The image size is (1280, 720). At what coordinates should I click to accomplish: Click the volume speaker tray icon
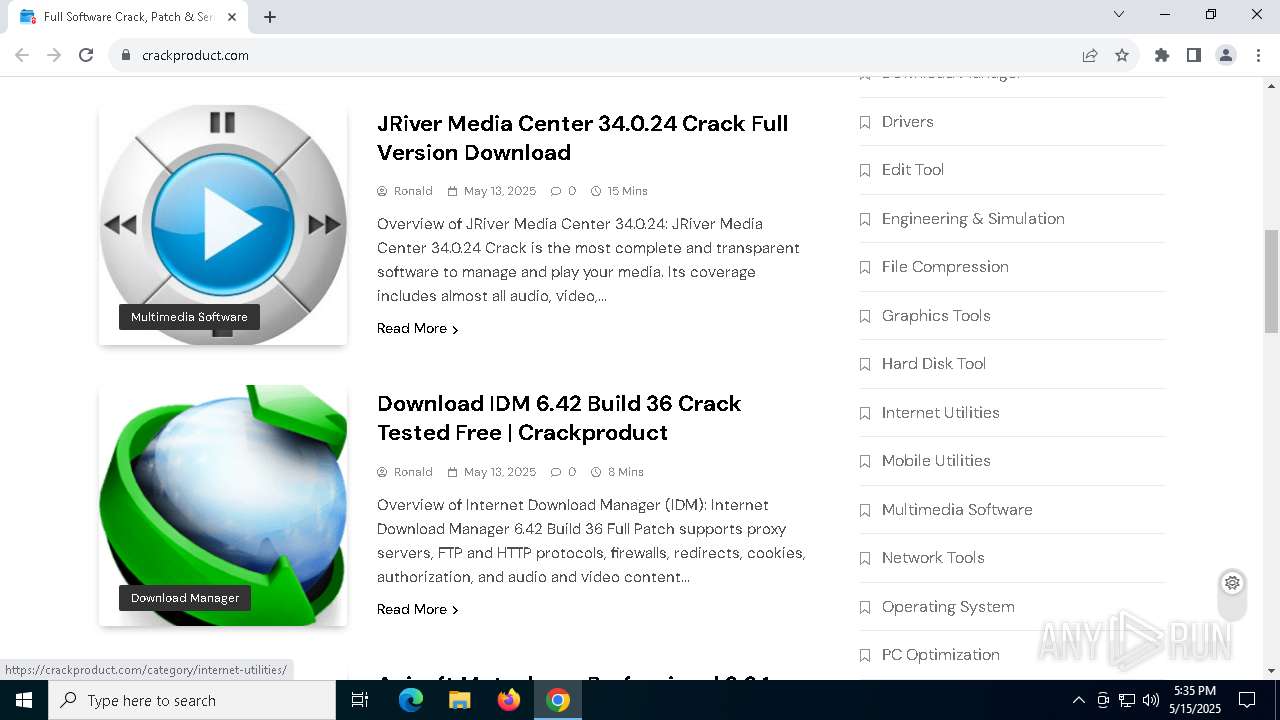pos(1151,700)
